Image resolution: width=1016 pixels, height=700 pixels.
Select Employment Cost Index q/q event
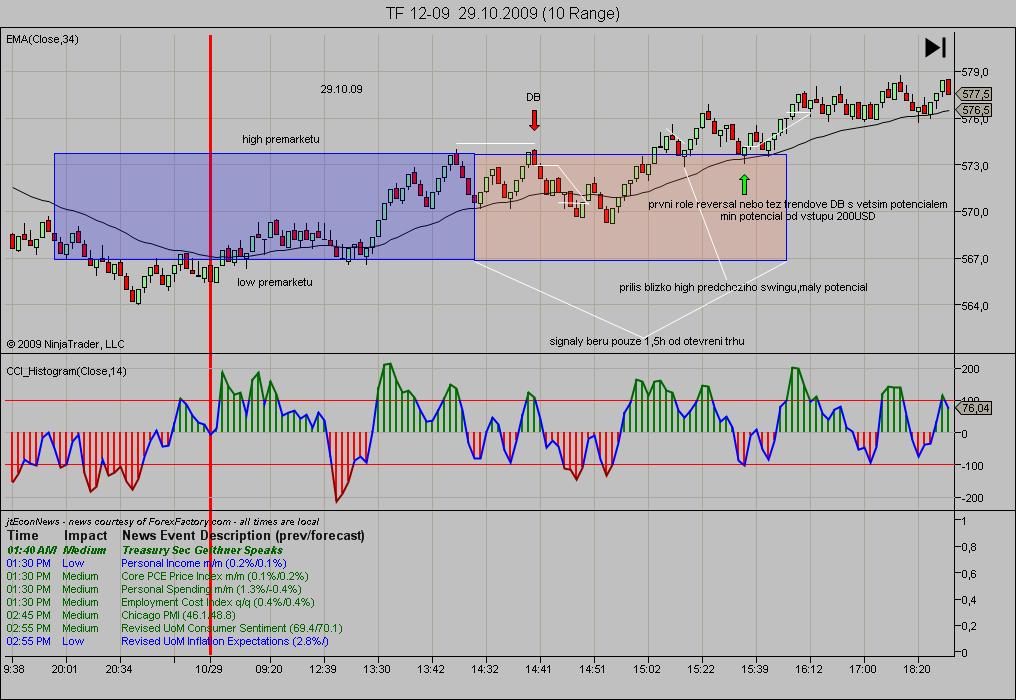pos(218,602)
